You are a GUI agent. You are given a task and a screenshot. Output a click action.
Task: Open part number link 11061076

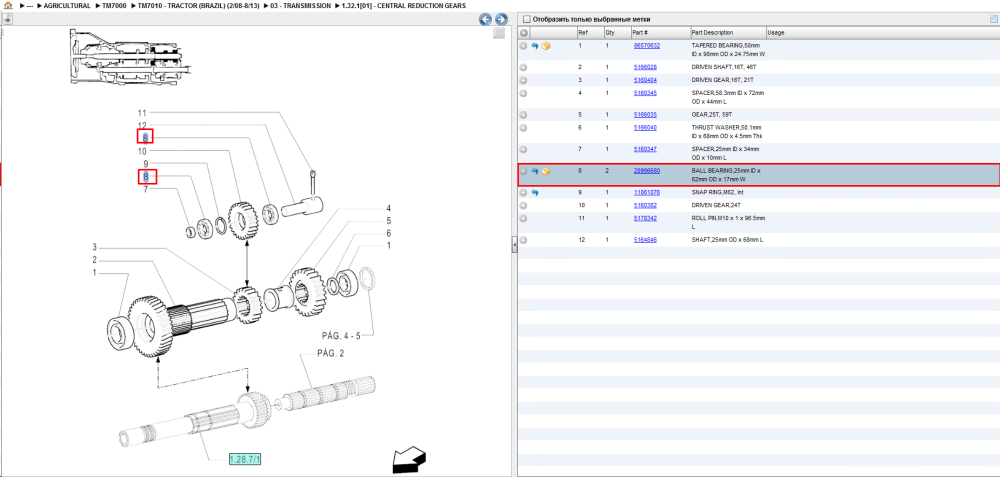pos(646,192)
